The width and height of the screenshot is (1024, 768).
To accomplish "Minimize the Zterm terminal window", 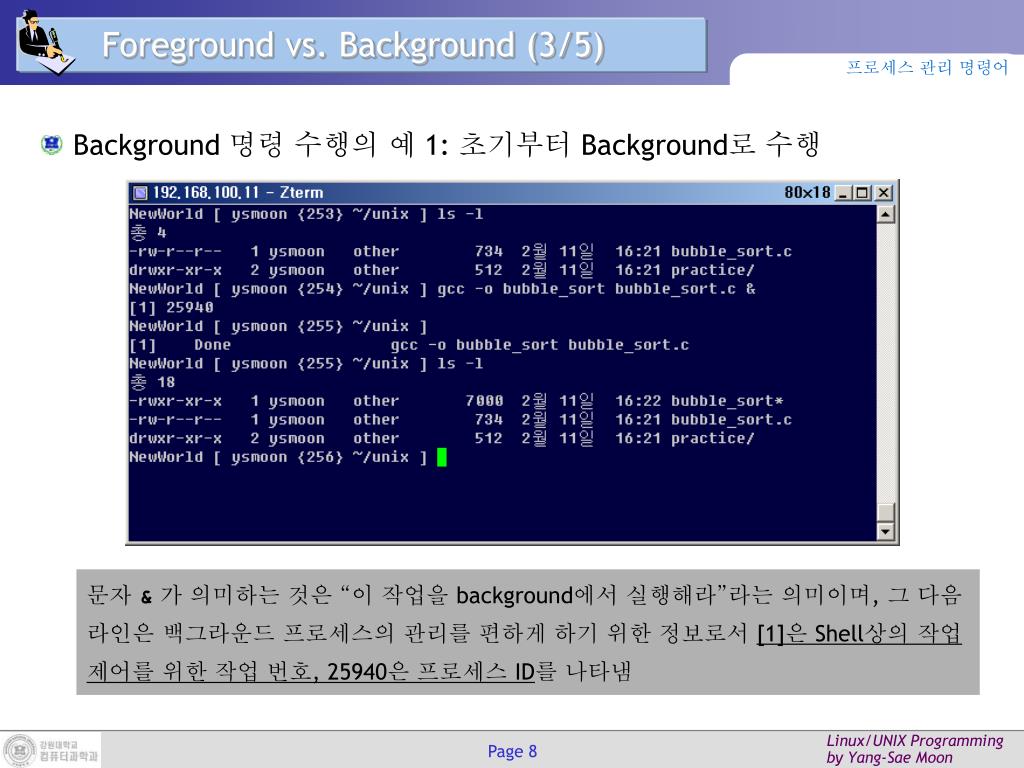I will (844, 193).
